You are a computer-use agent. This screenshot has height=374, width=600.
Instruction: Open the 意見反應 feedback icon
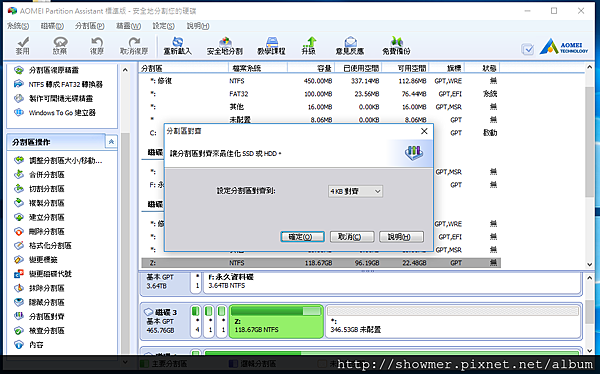coord(350,46)
